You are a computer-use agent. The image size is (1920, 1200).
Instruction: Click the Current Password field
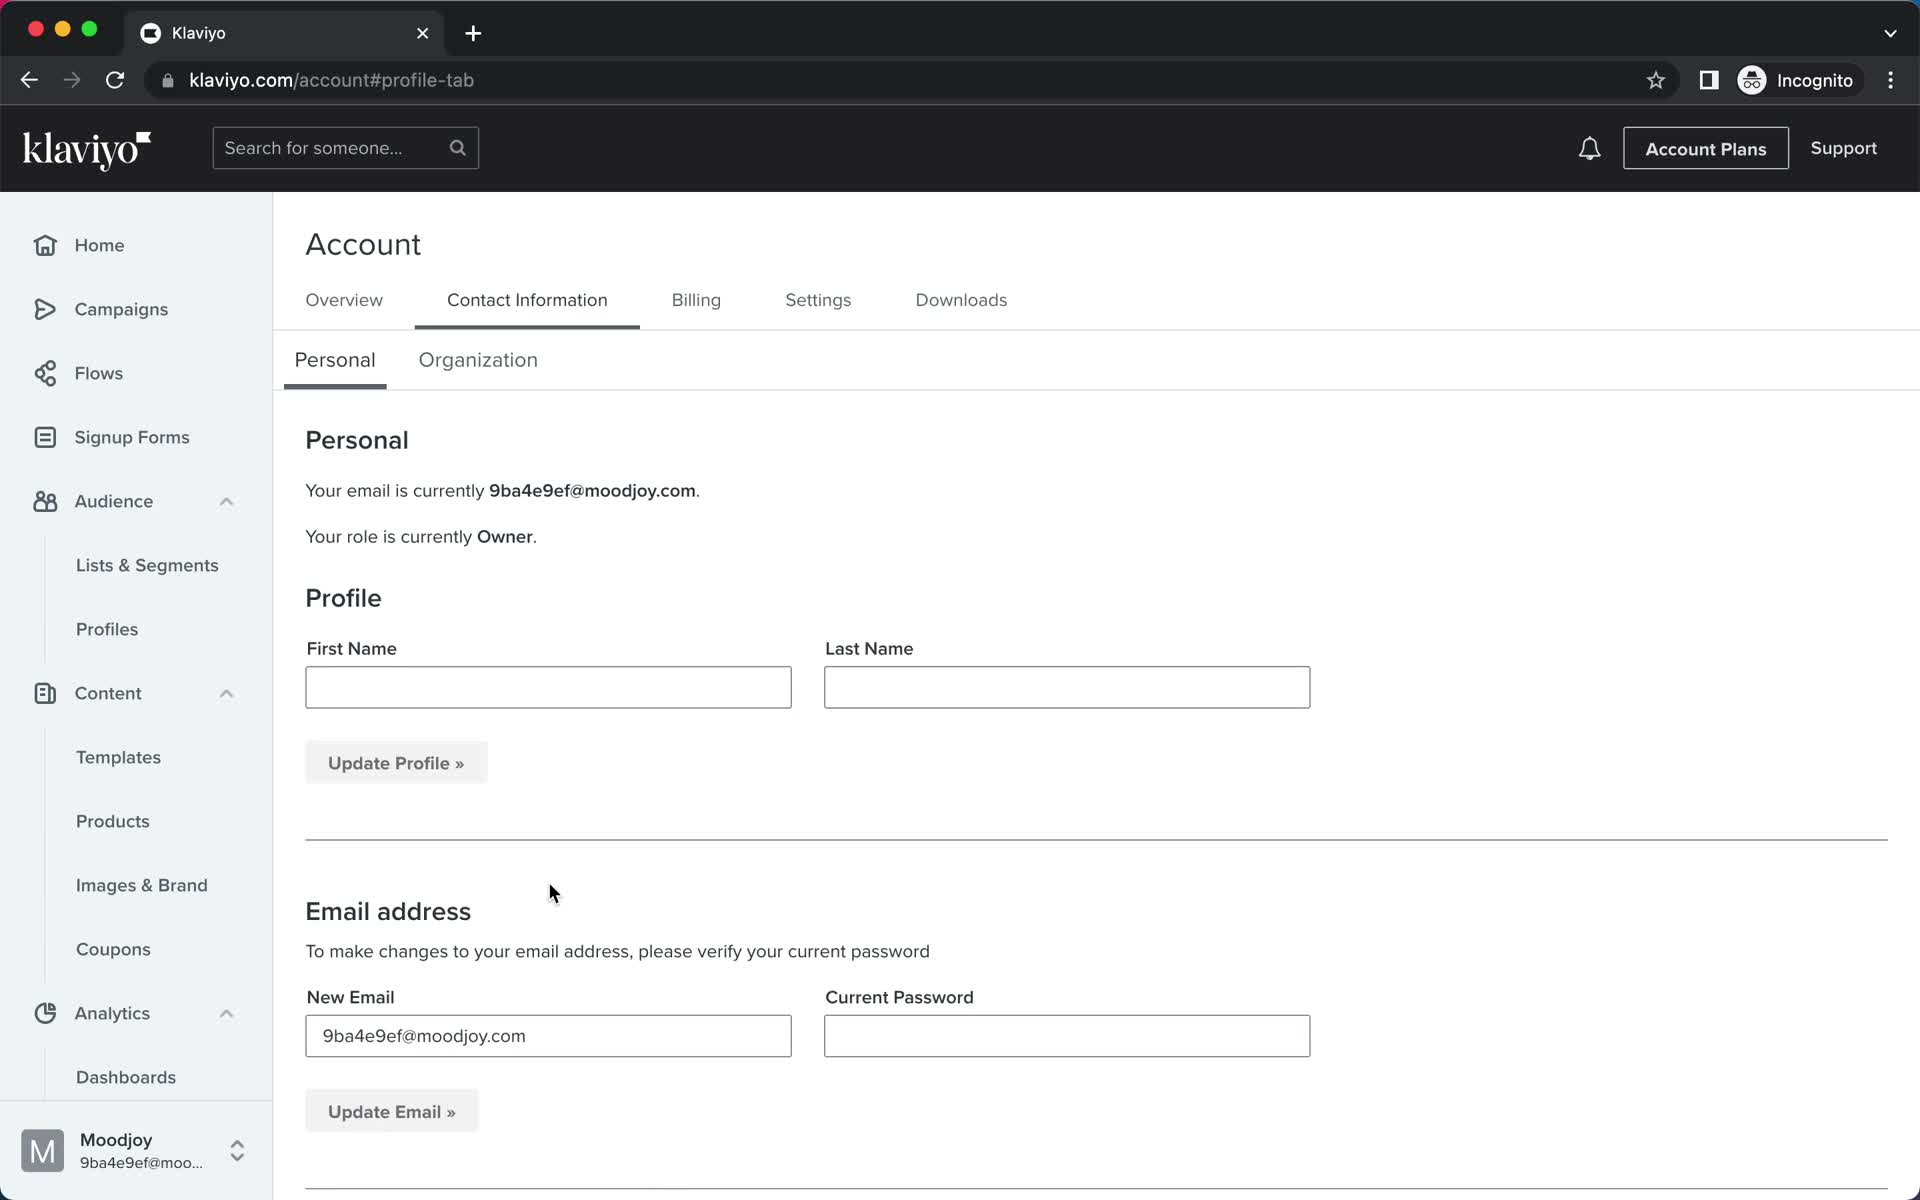coord(1067,1036)
